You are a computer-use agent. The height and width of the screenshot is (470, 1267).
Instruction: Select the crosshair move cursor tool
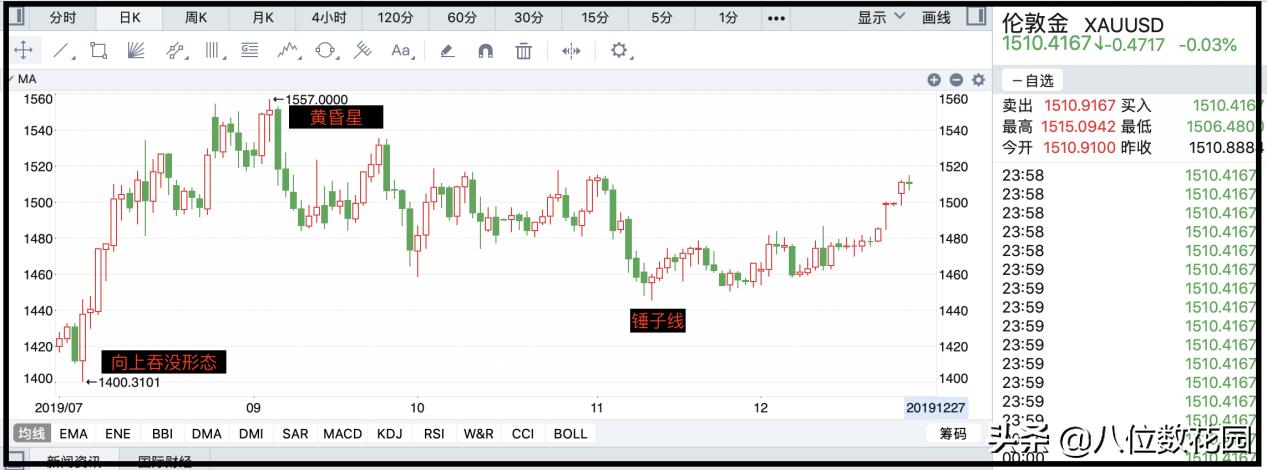coord(23,50)
